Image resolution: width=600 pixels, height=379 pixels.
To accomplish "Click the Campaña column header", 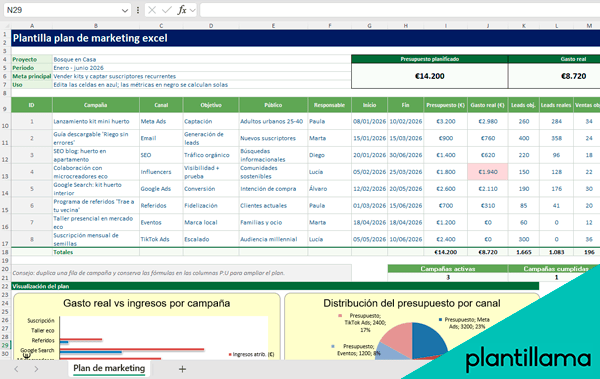I will coord(96,105).
